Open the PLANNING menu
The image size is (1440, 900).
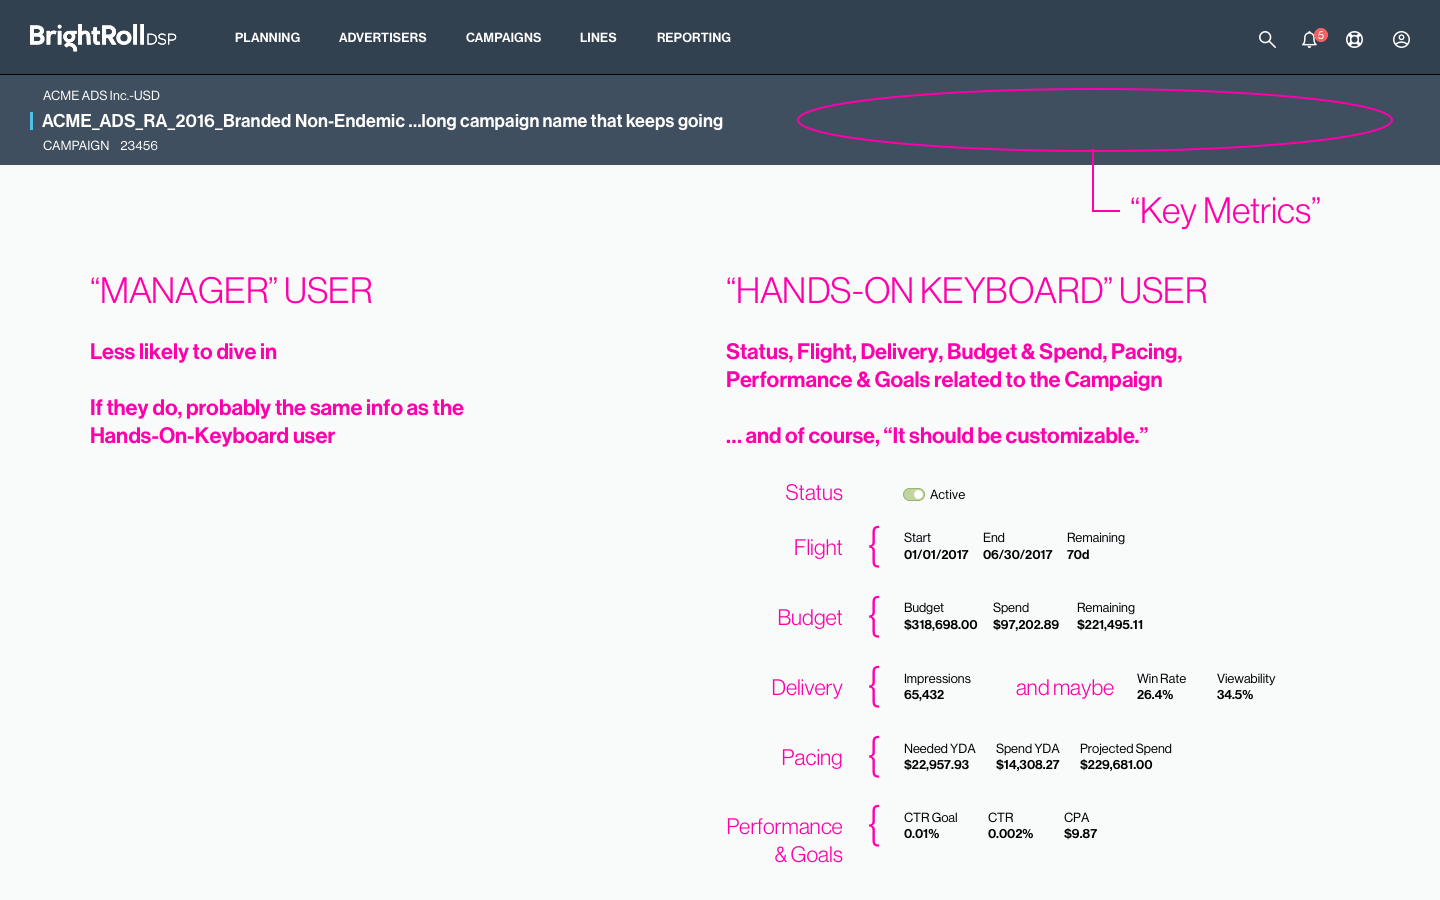(x=267, y=38)
